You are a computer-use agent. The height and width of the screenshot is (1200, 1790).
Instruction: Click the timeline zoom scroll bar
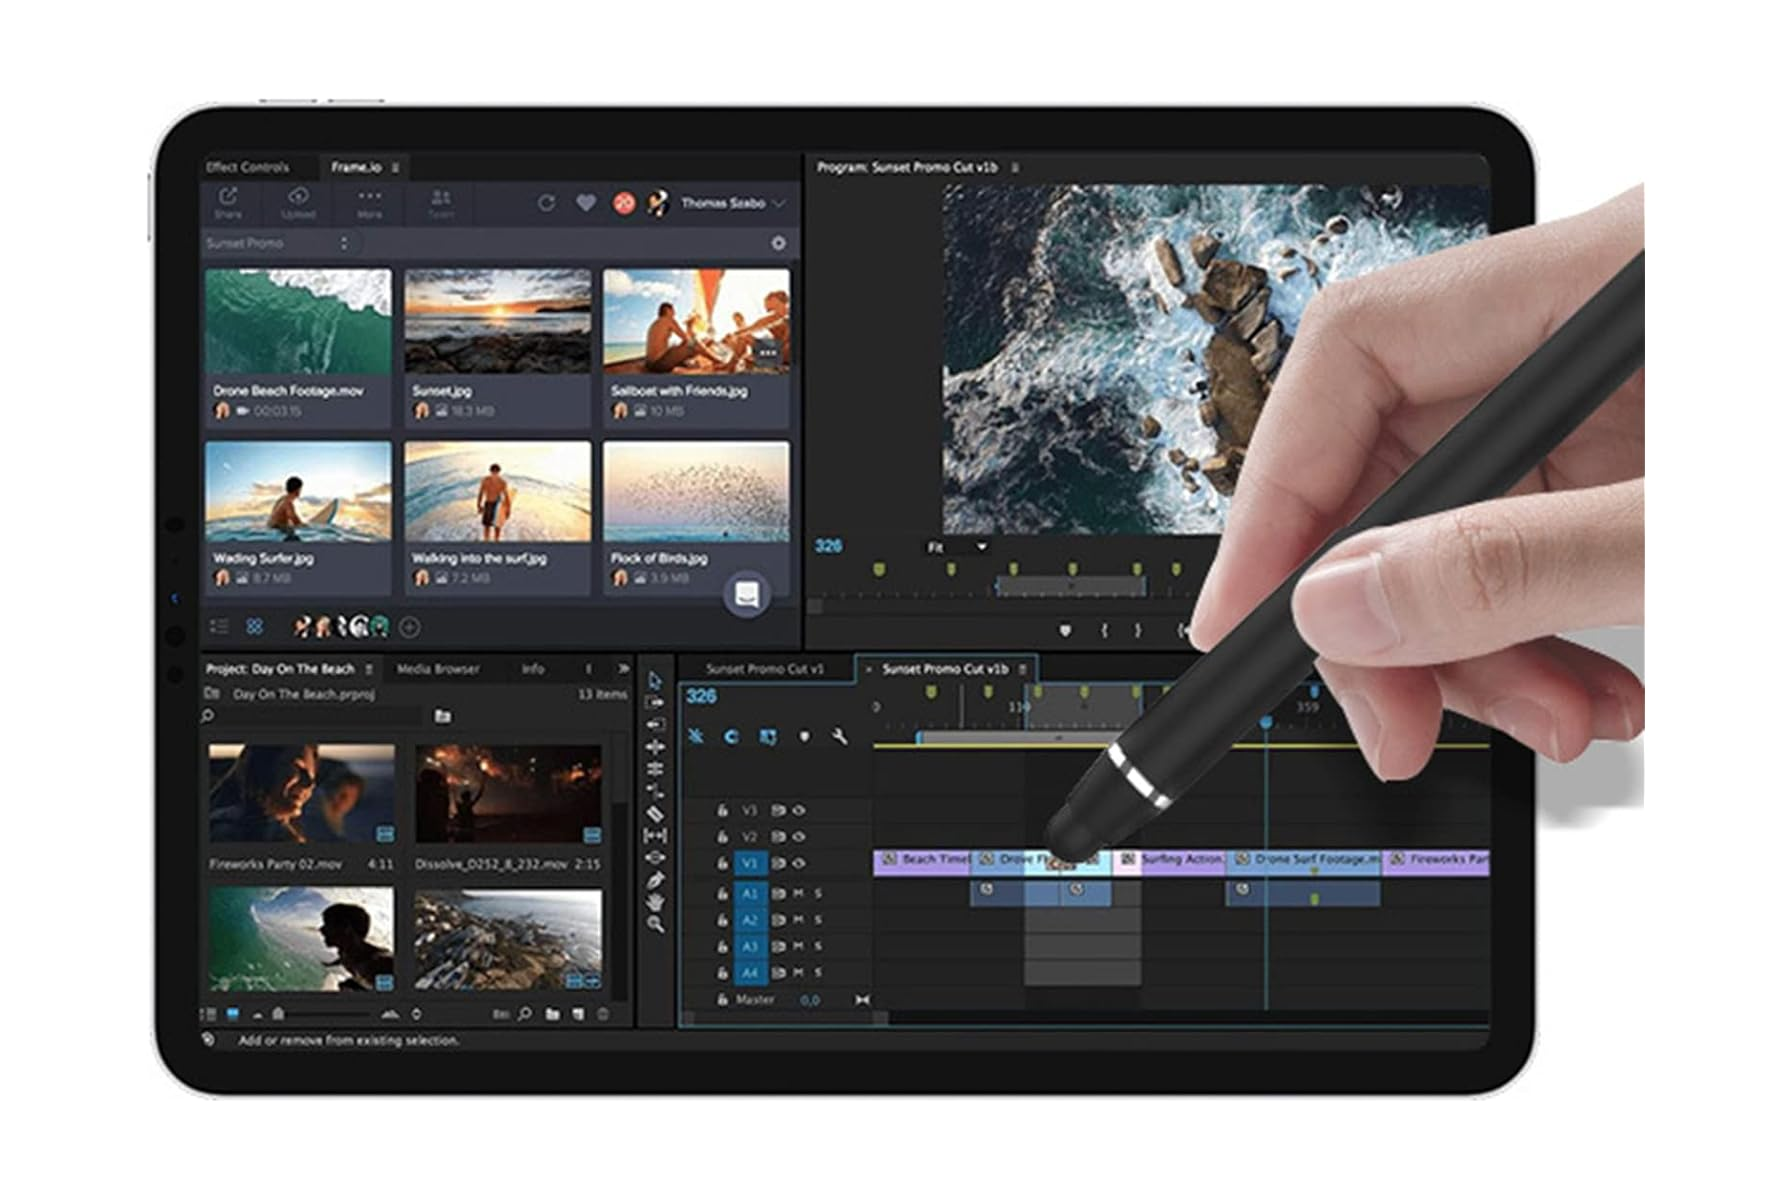(785, 1018)
